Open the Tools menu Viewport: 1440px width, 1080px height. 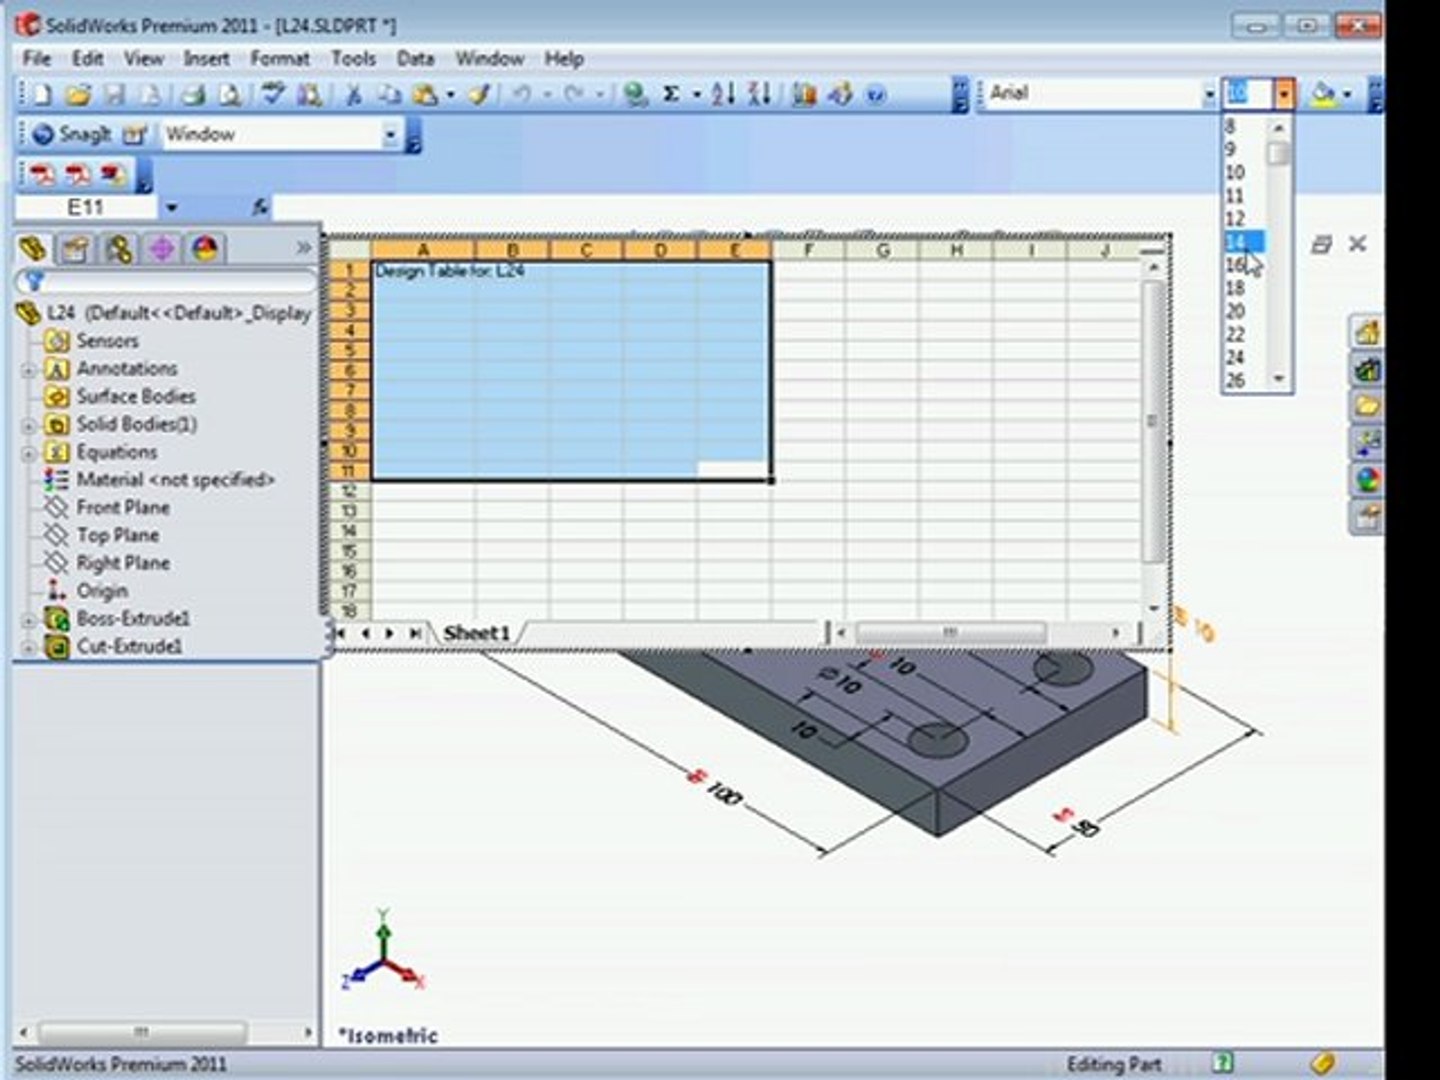tap(353, 58)
